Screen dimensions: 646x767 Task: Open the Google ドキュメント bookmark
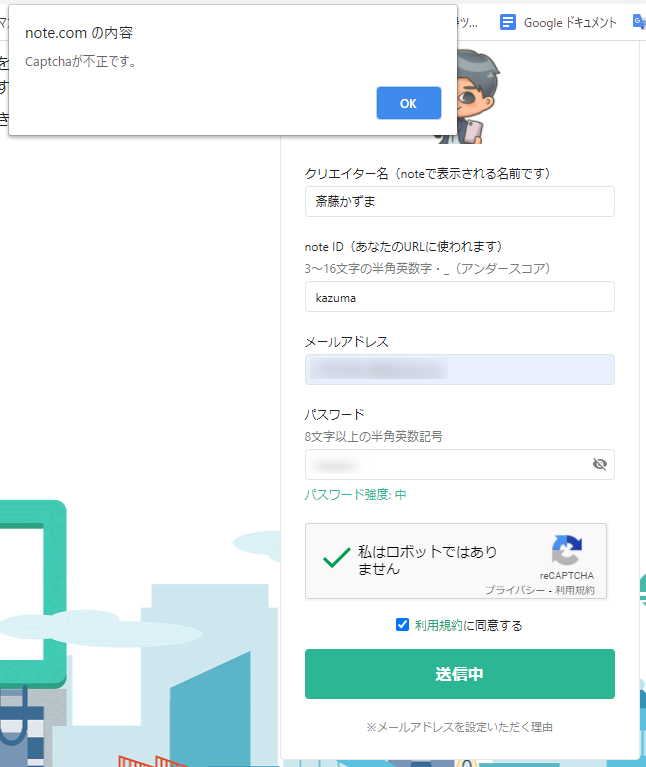coord(558,23)
